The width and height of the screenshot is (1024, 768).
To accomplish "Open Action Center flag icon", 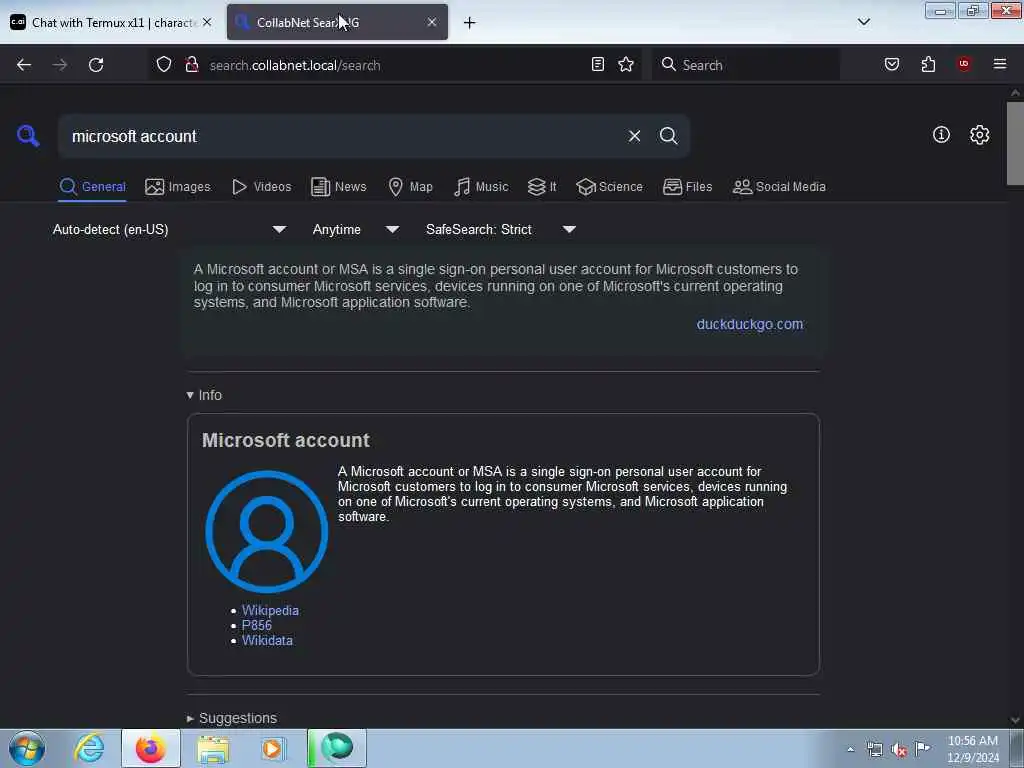I will coord(922,748).
